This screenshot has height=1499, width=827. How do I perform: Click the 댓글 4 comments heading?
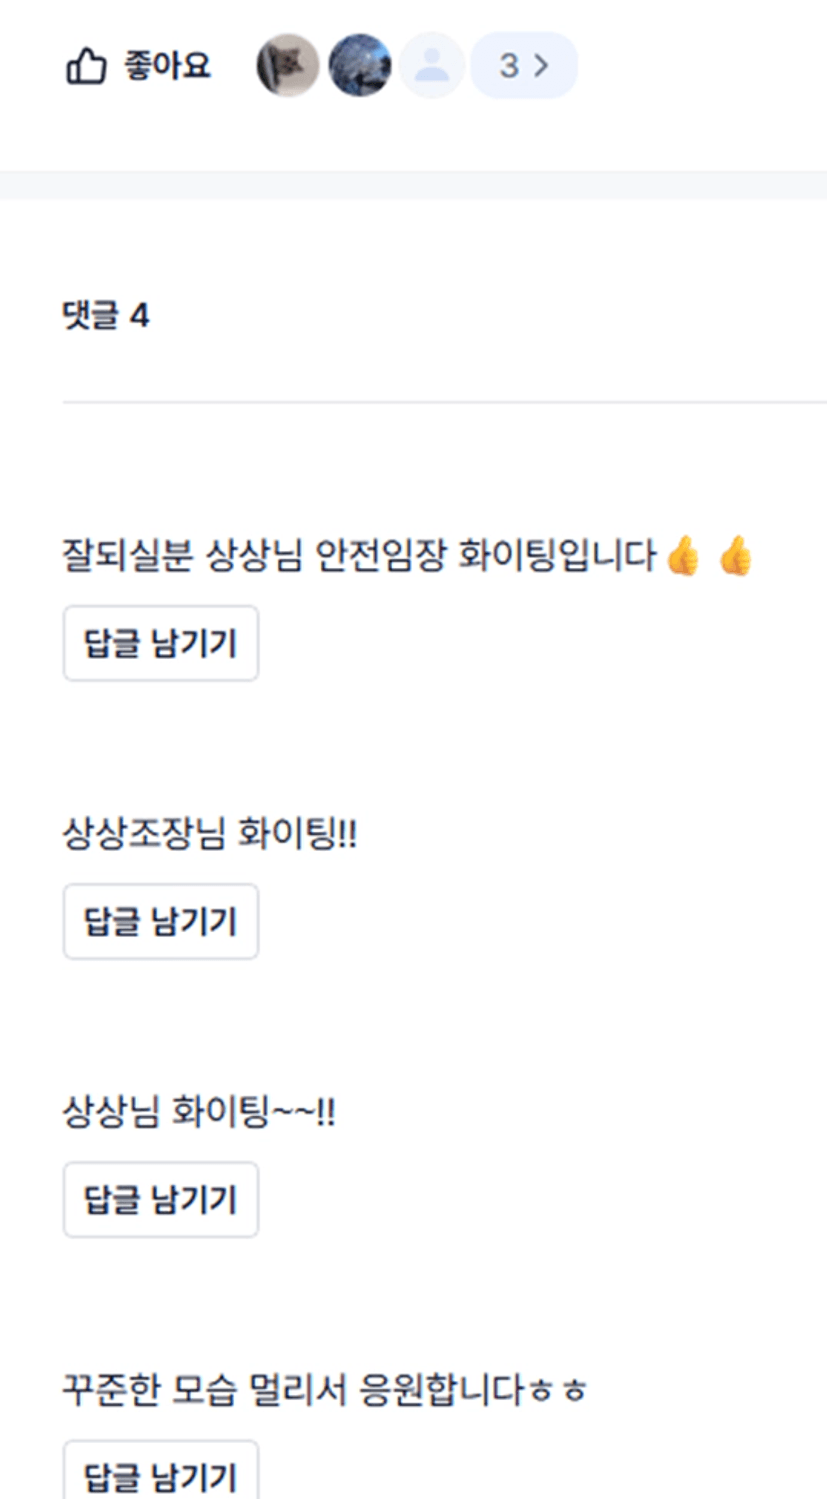106,316
